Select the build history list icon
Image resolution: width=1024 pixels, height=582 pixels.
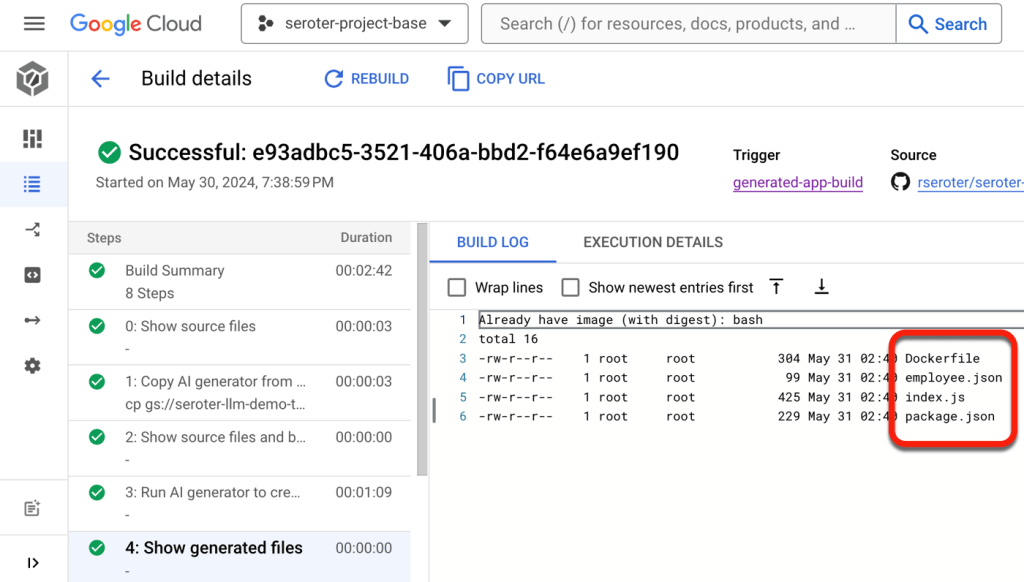(x=33, y=184)
